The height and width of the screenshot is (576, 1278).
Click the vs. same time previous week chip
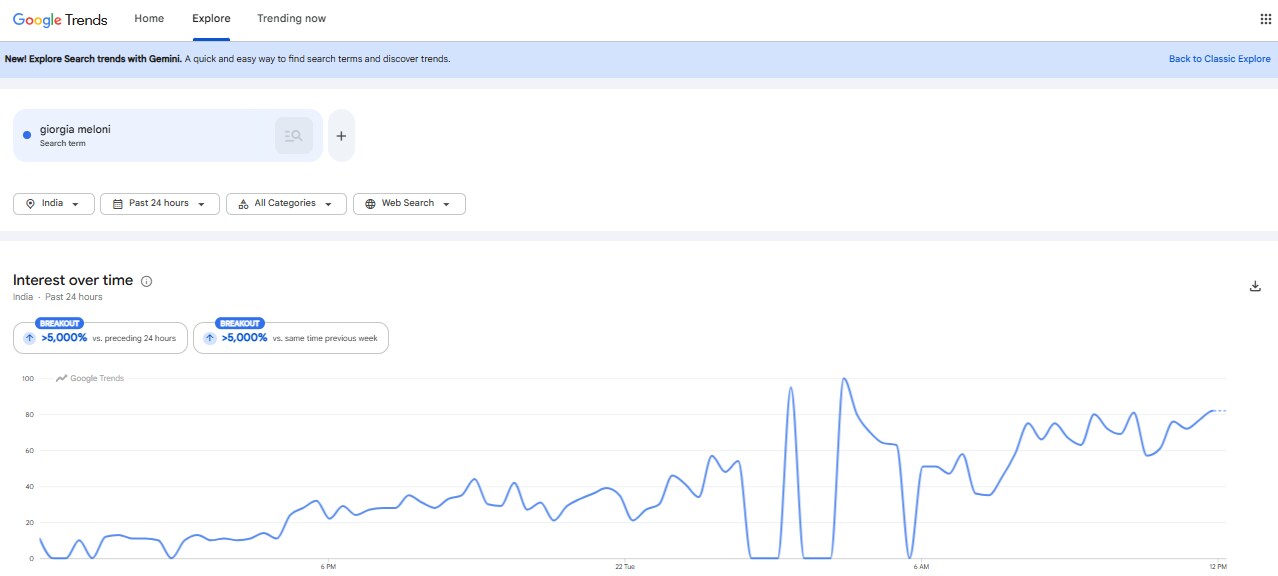tap(291, 338)
